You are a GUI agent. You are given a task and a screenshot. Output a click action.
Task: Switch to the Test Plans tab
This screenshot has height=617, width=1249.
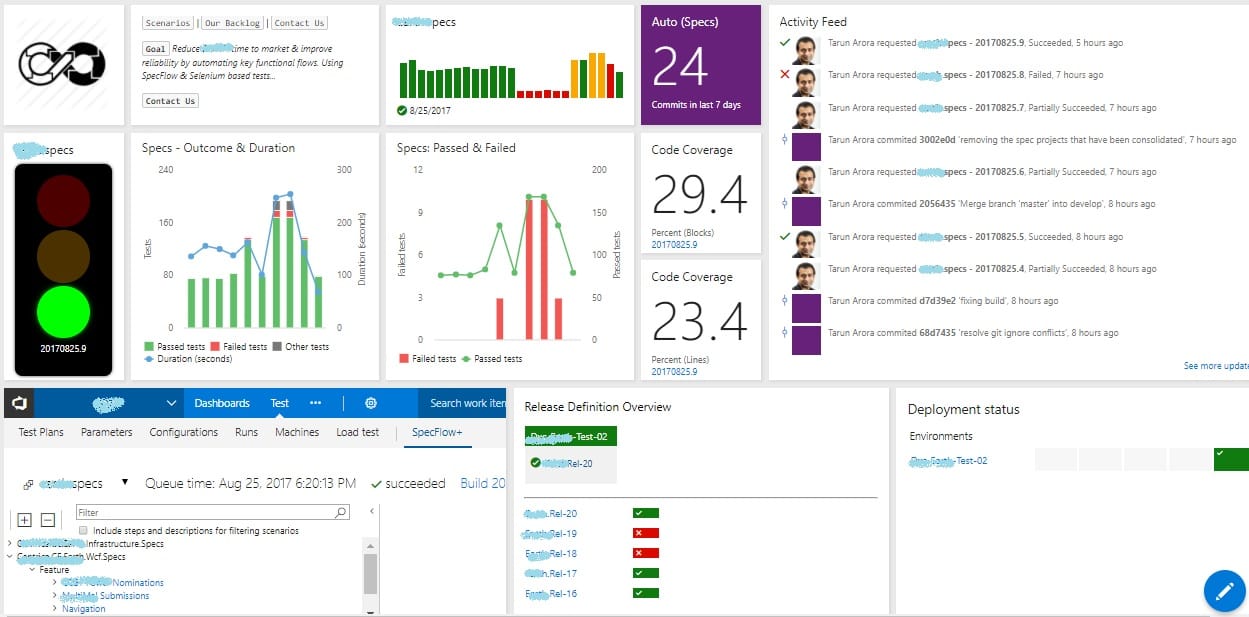[x=42, y=432]
